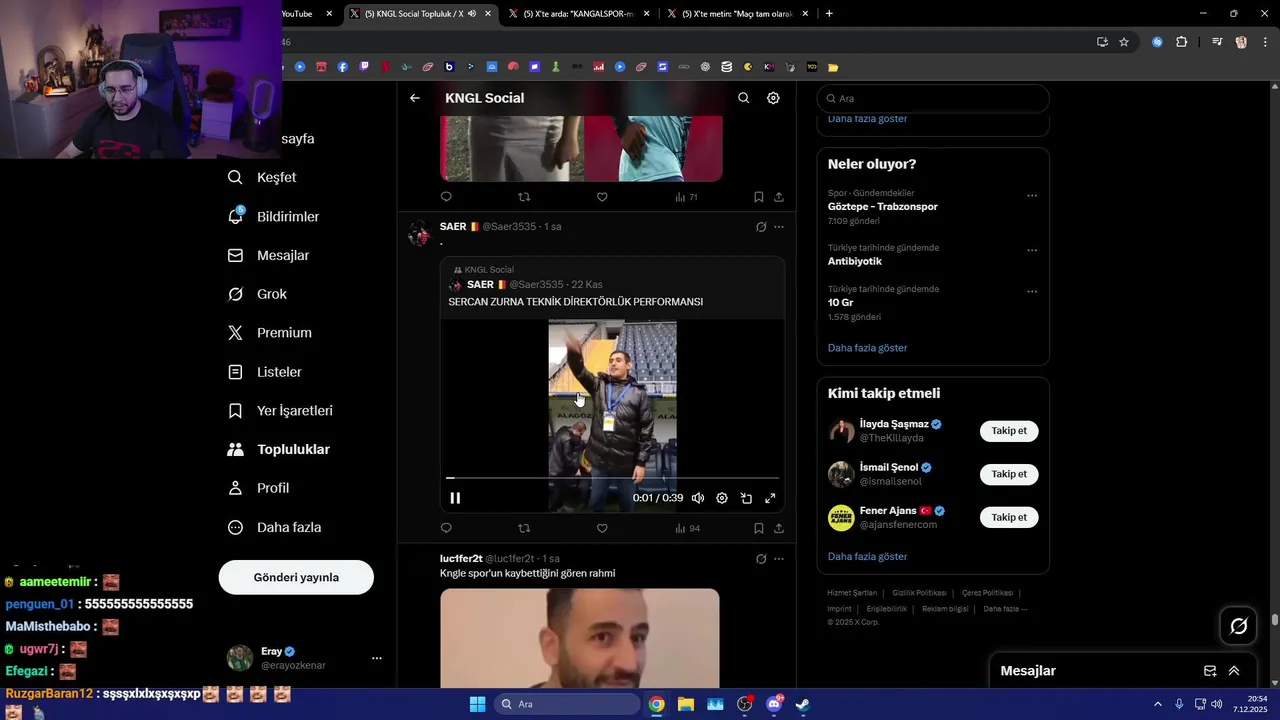Open Profil in the sidebar
Screen dimensions: 1280x720
point(259,488)
